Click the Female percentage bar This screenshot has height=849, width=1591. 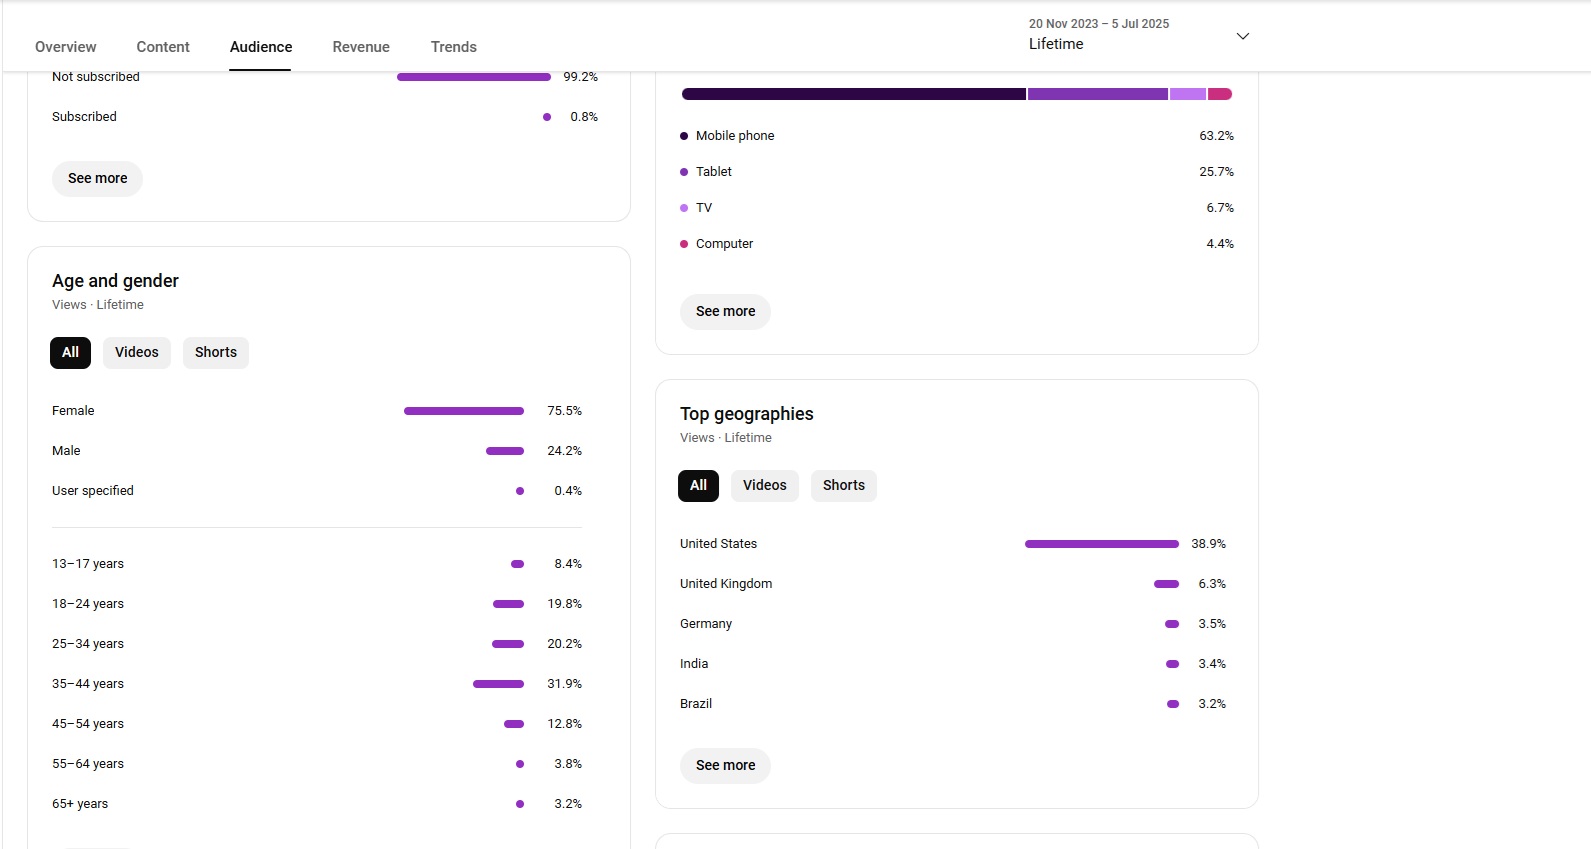(464, 411)
